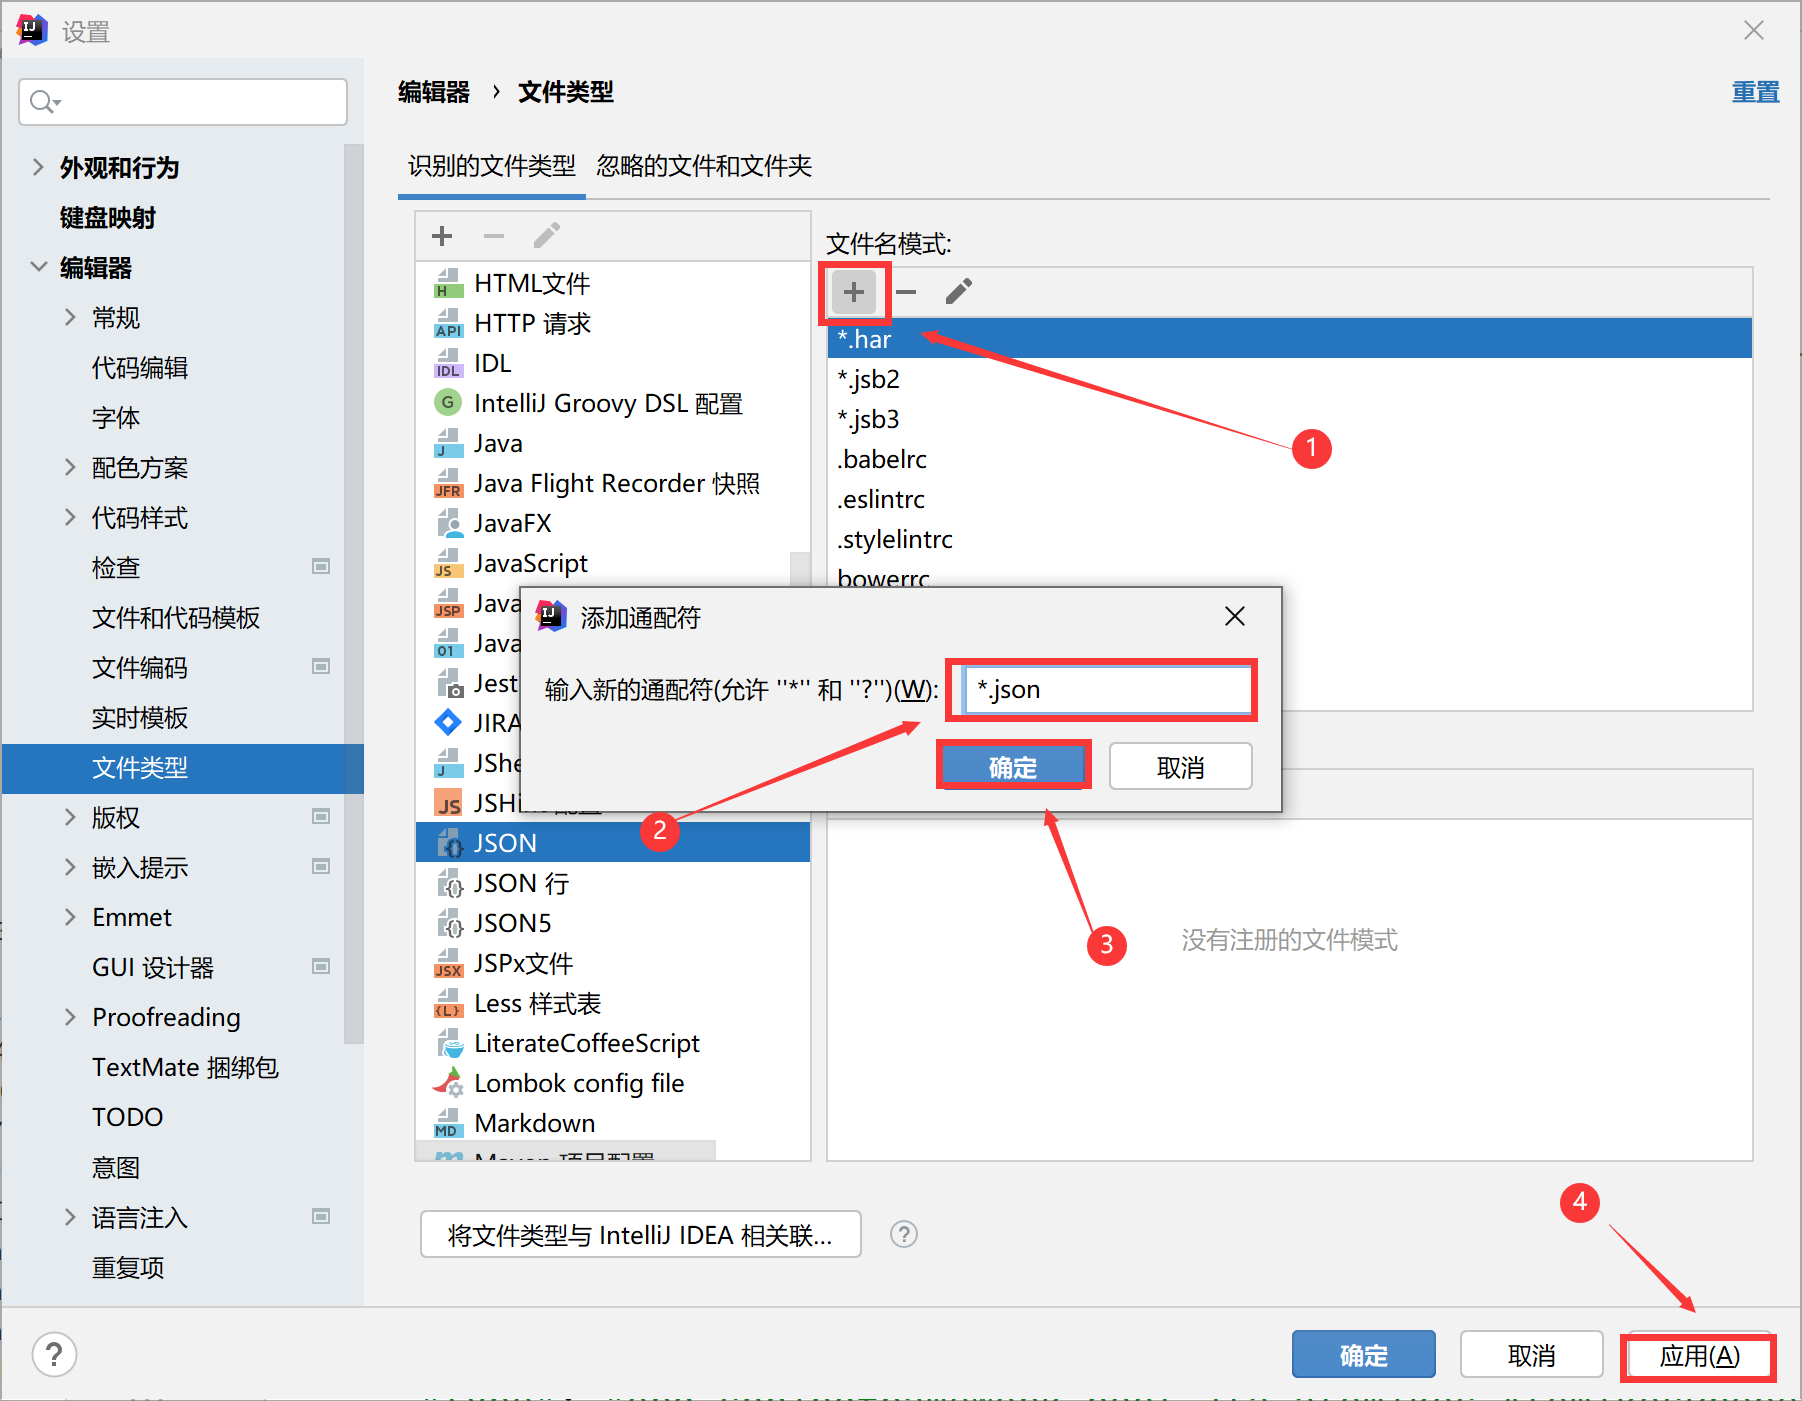Select 文件类型 in settings tree

point(183,768)
